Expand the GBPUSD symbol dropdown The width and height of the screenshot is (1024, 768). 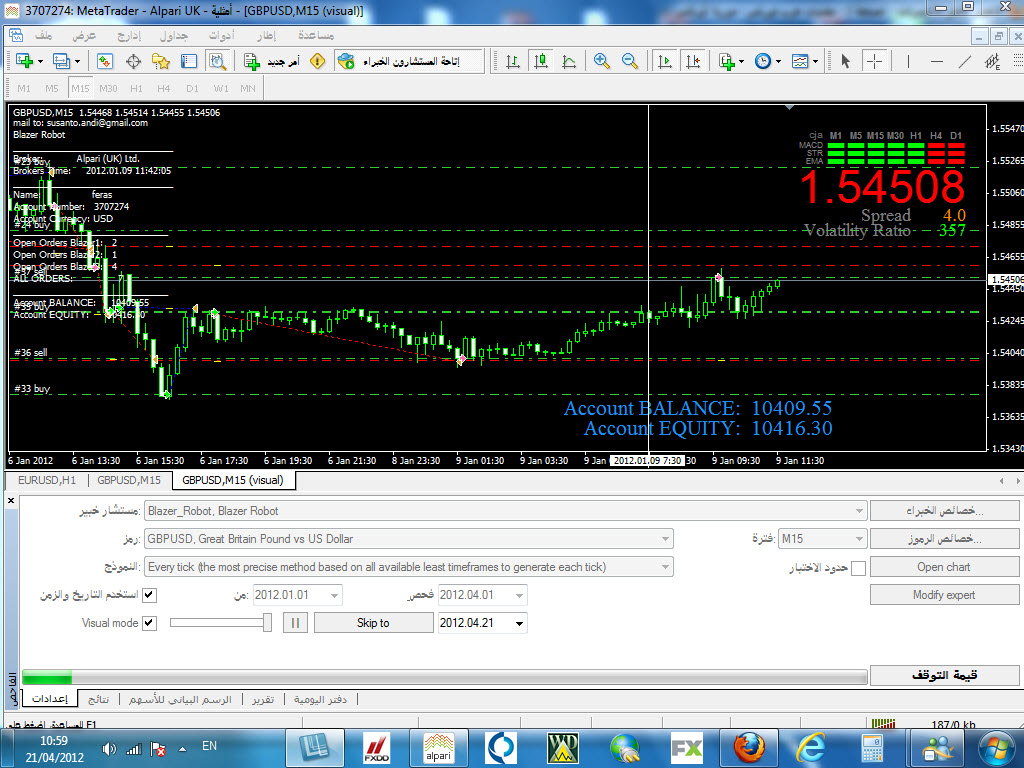click(665, 539)
